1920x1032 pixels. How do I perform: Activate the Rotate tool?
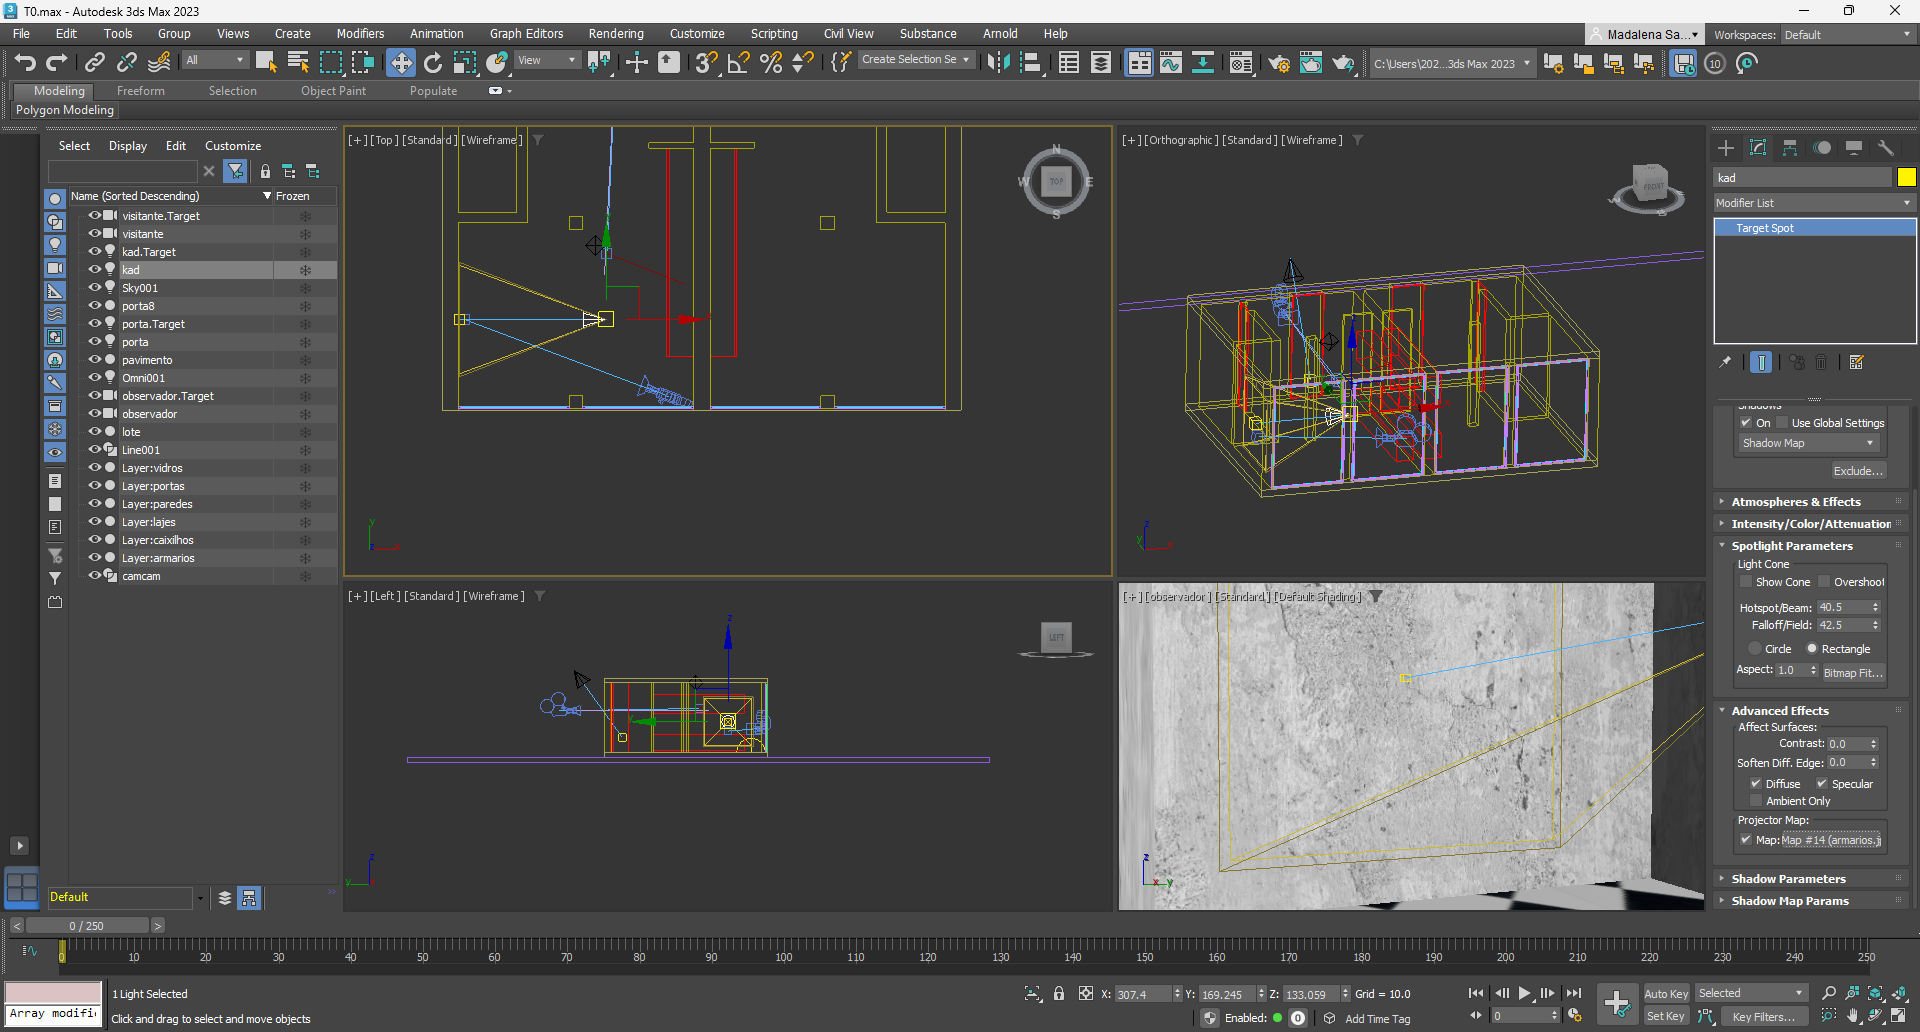433,63
